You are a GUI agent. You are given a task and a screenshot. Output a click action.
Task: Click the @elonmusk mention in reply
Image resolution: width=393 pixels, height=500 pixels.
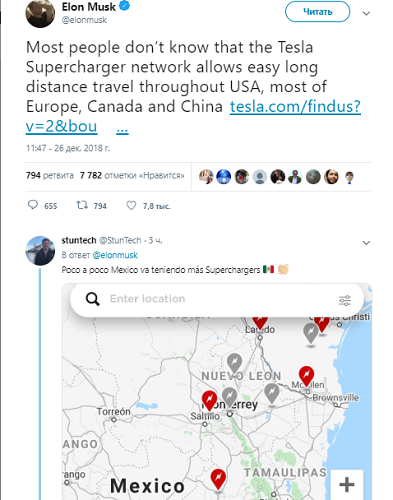(115, 255)
